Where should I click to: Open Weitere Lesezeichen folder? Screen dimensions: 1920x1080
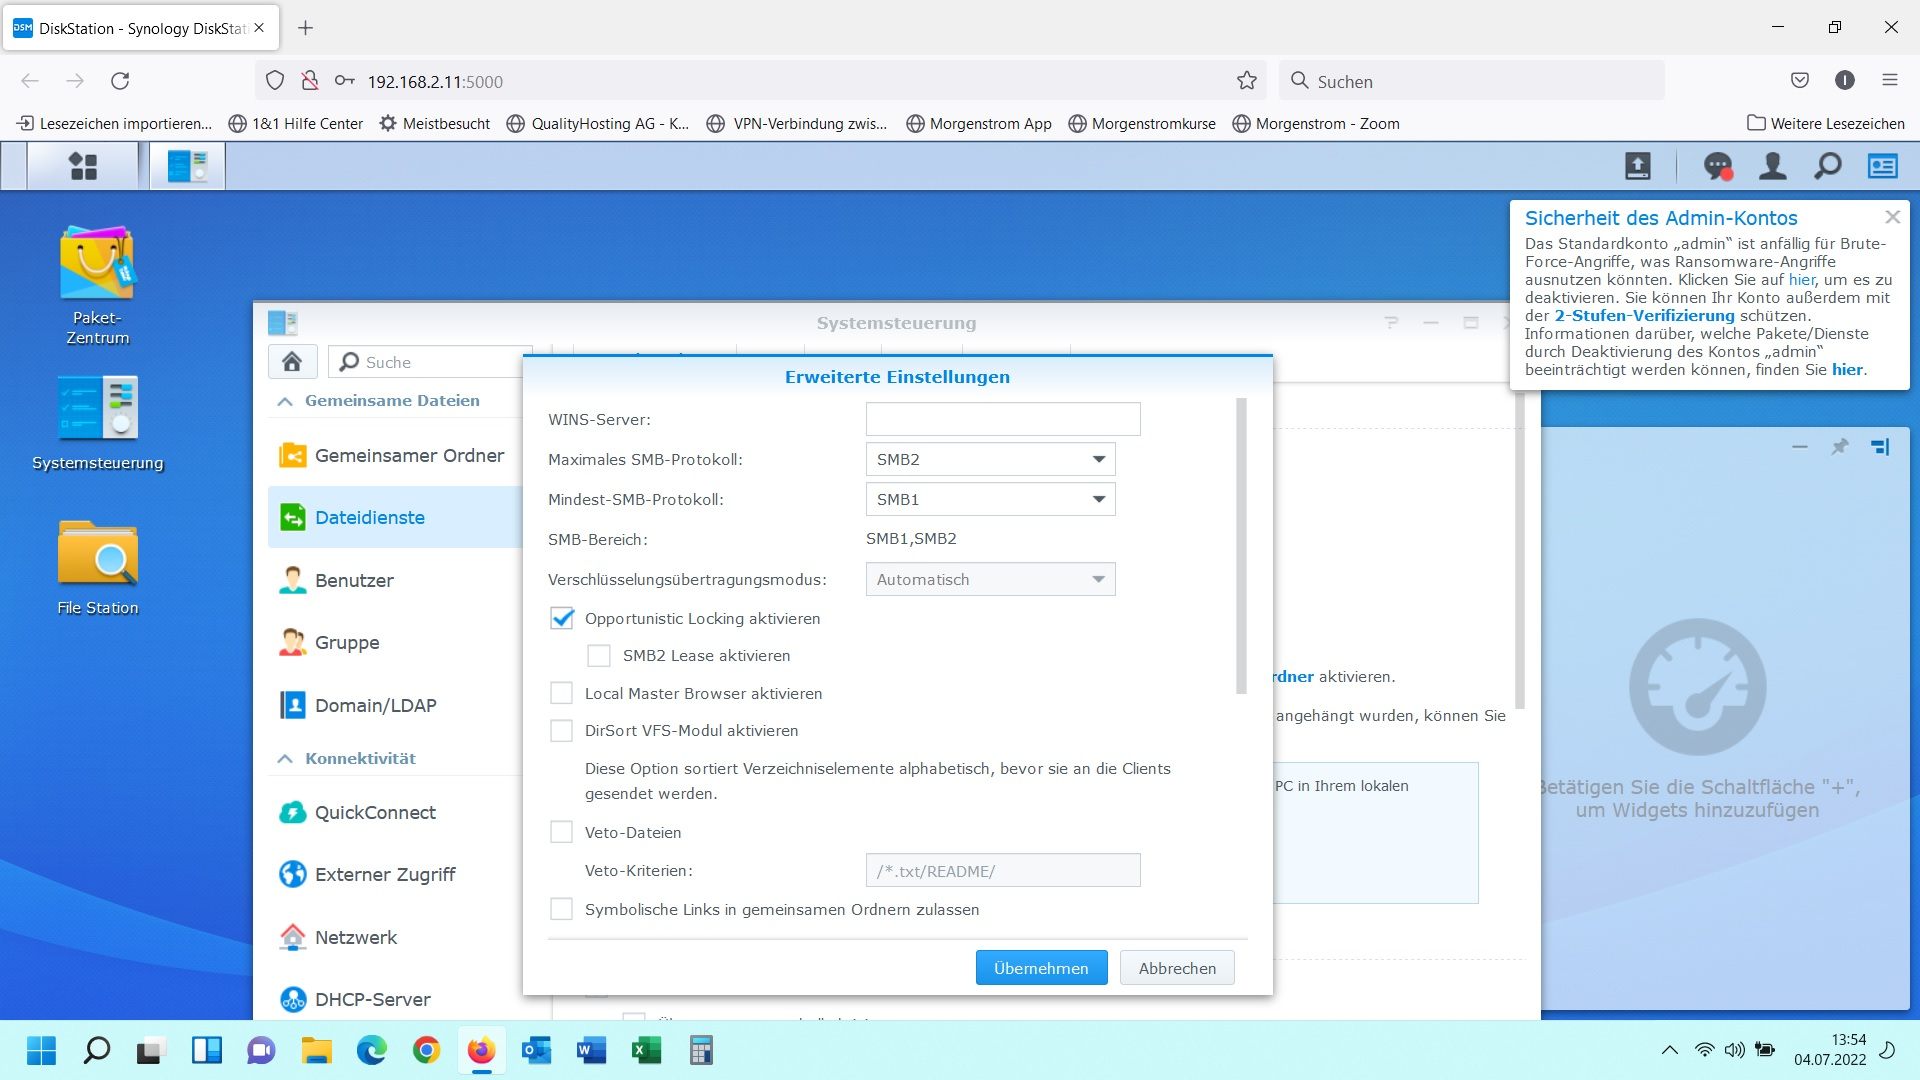tap(1826, 124)
